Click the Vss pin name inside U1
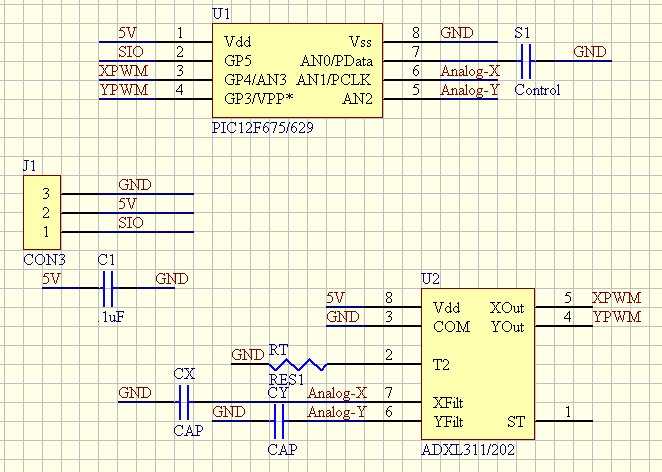Image resolution: width=662 pixels, height=472 pixels. tap(361, 42)
